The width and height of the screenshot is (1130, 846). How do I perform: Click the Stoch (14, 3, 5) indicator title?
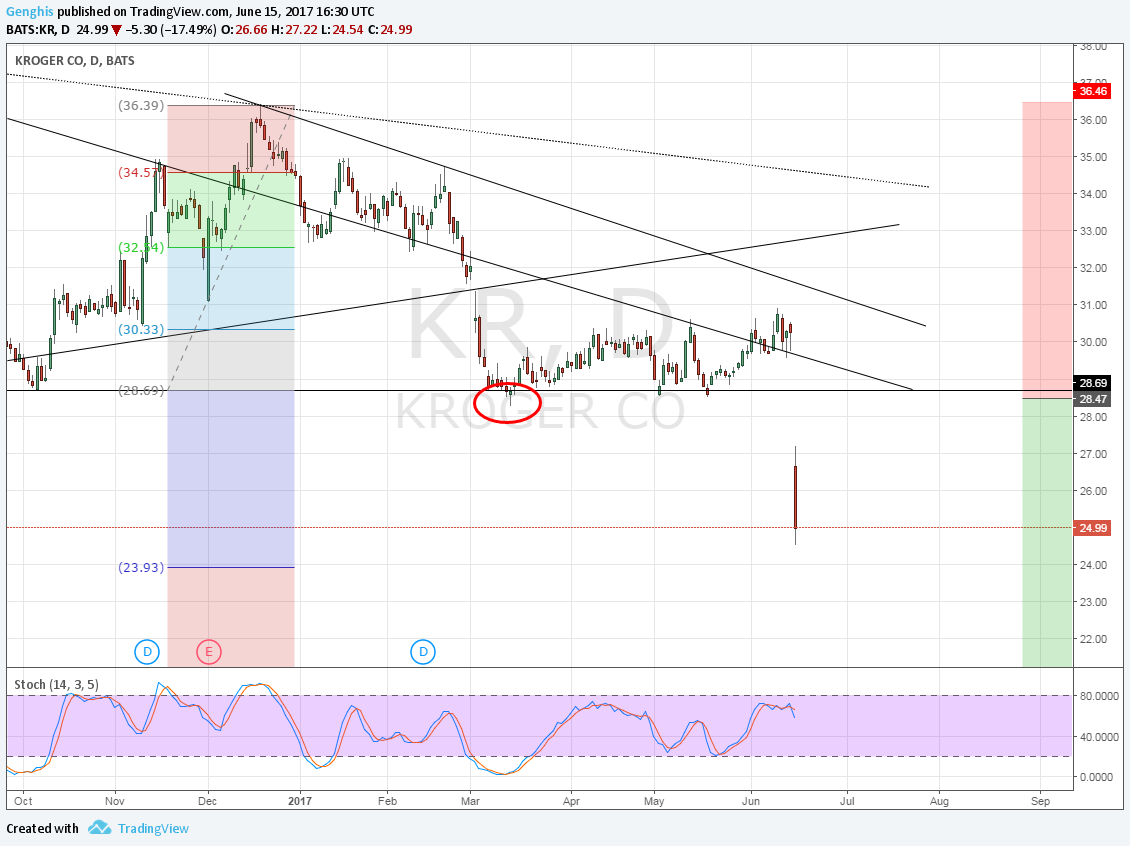click(x=56, y=685)
